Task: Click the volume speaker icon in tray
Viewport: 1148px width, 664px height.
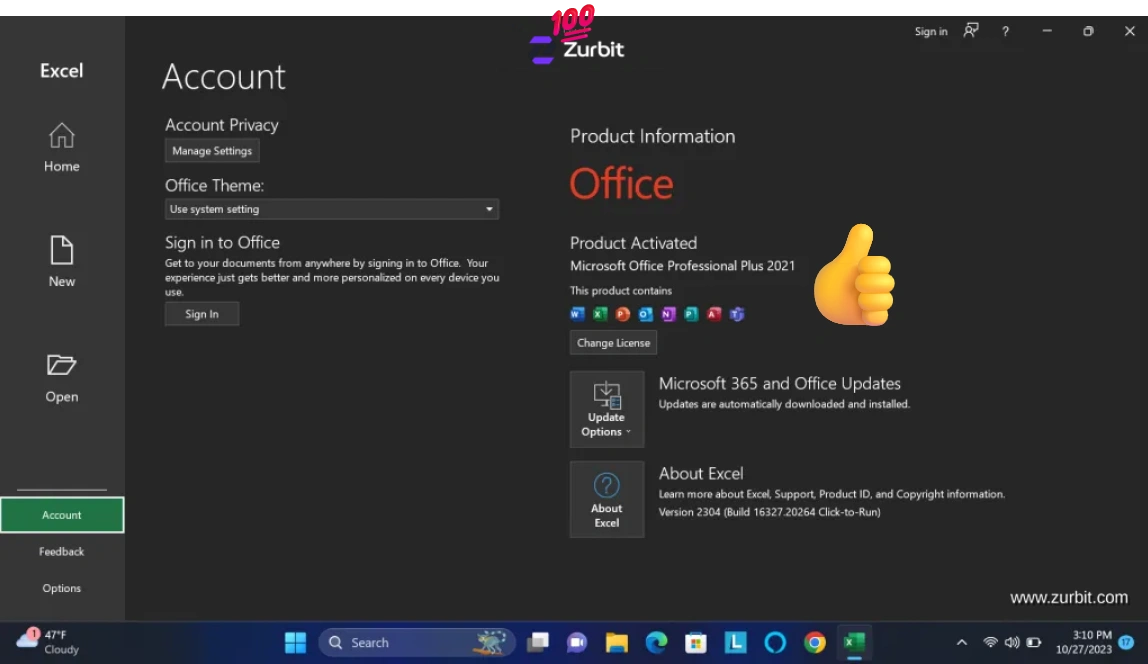Action: pyautogui.click(x=1012, y=643)
